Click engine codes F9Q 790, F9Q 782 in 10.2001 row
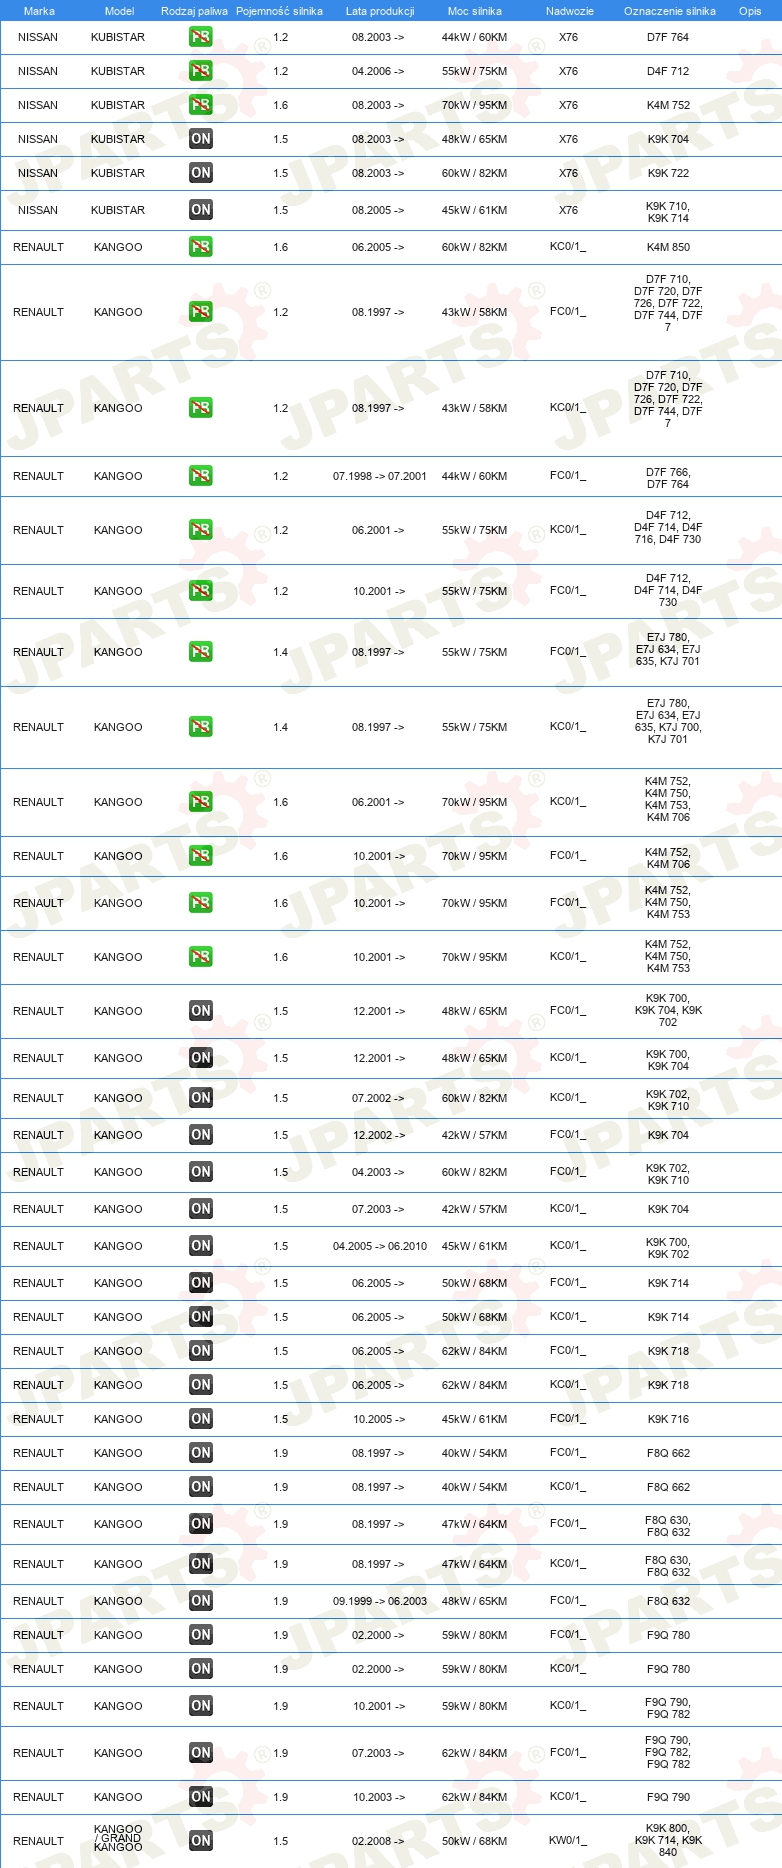This screenshot has width=782, height=1868. [668, 1708]
